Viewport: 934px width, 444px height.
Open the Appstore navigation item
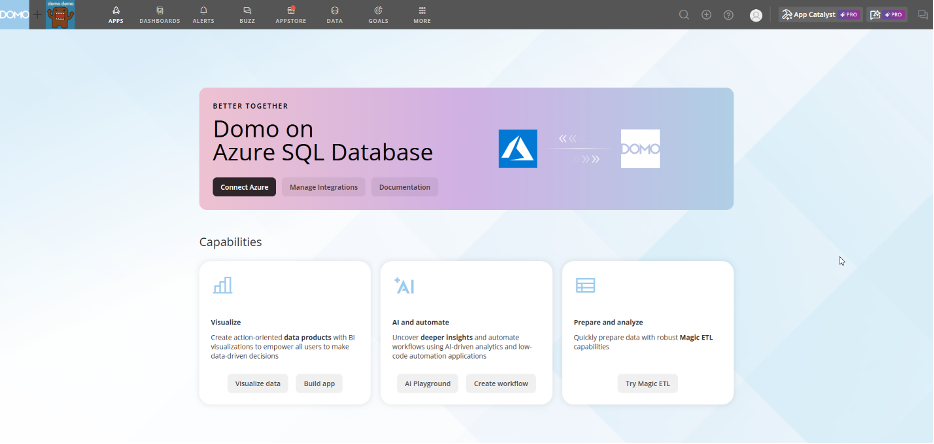[x=291, y=15]
